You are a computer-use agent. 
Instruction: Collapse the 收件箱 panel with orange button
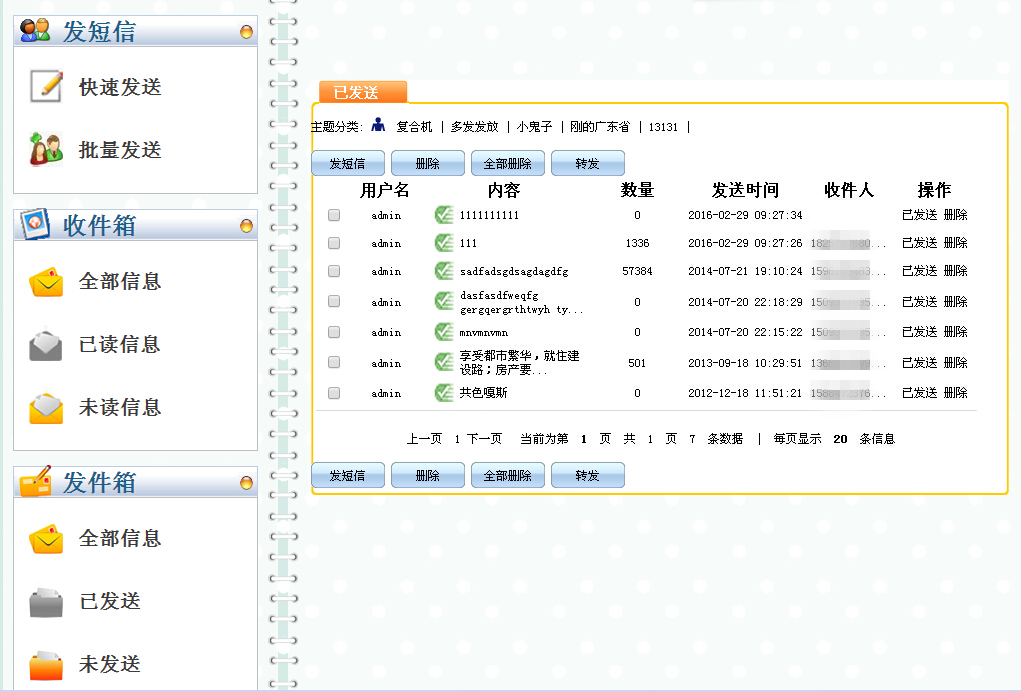click(246, 225)
